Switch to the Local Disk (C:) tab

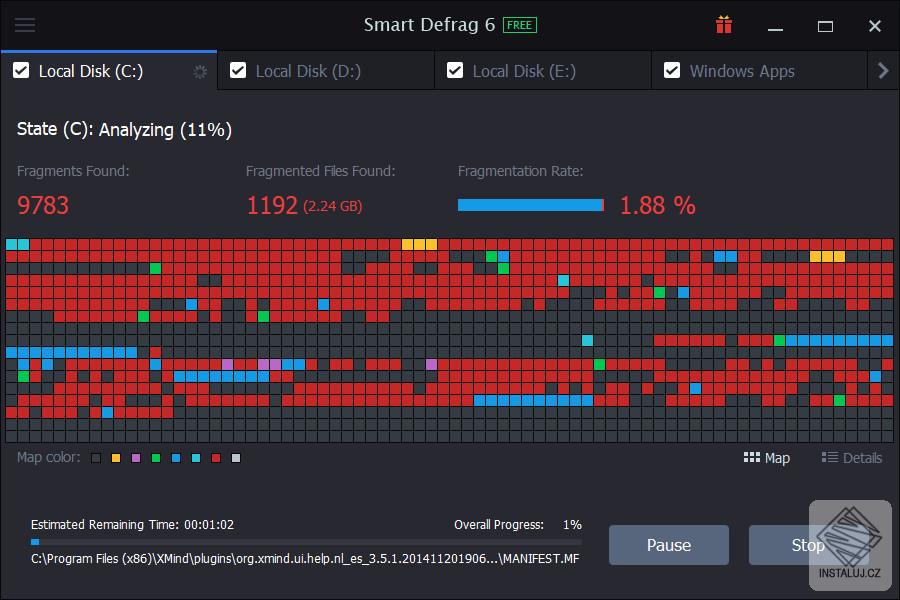[x=109, y=71]
